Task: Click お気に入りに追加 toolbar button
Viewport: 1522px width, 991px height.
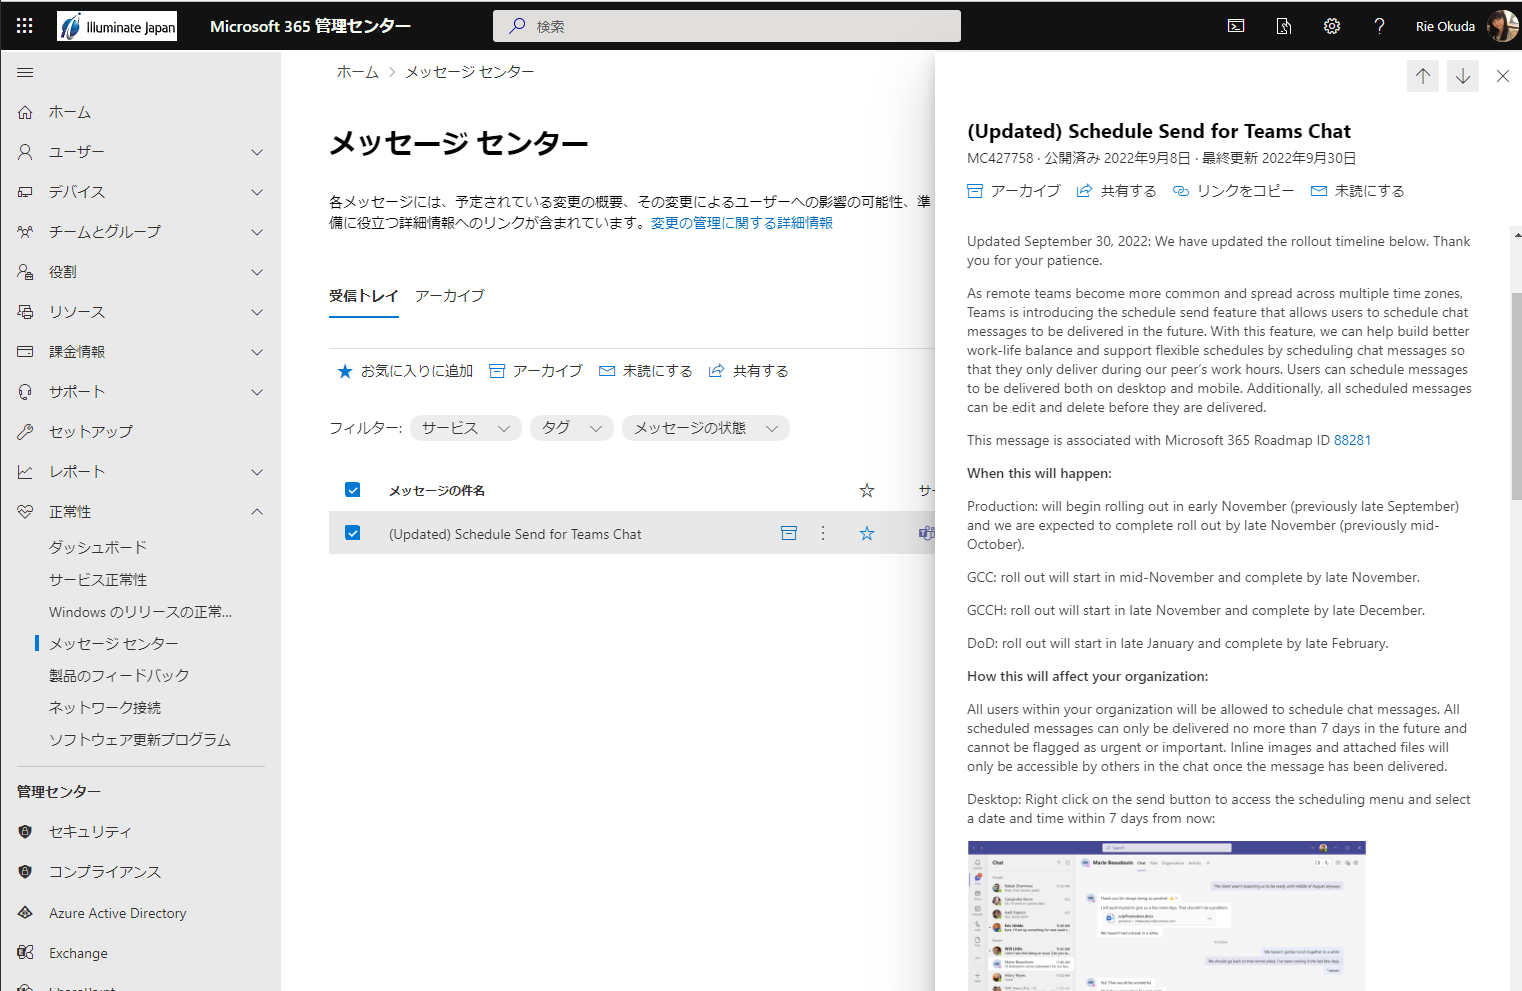Action: click(405, 371)
